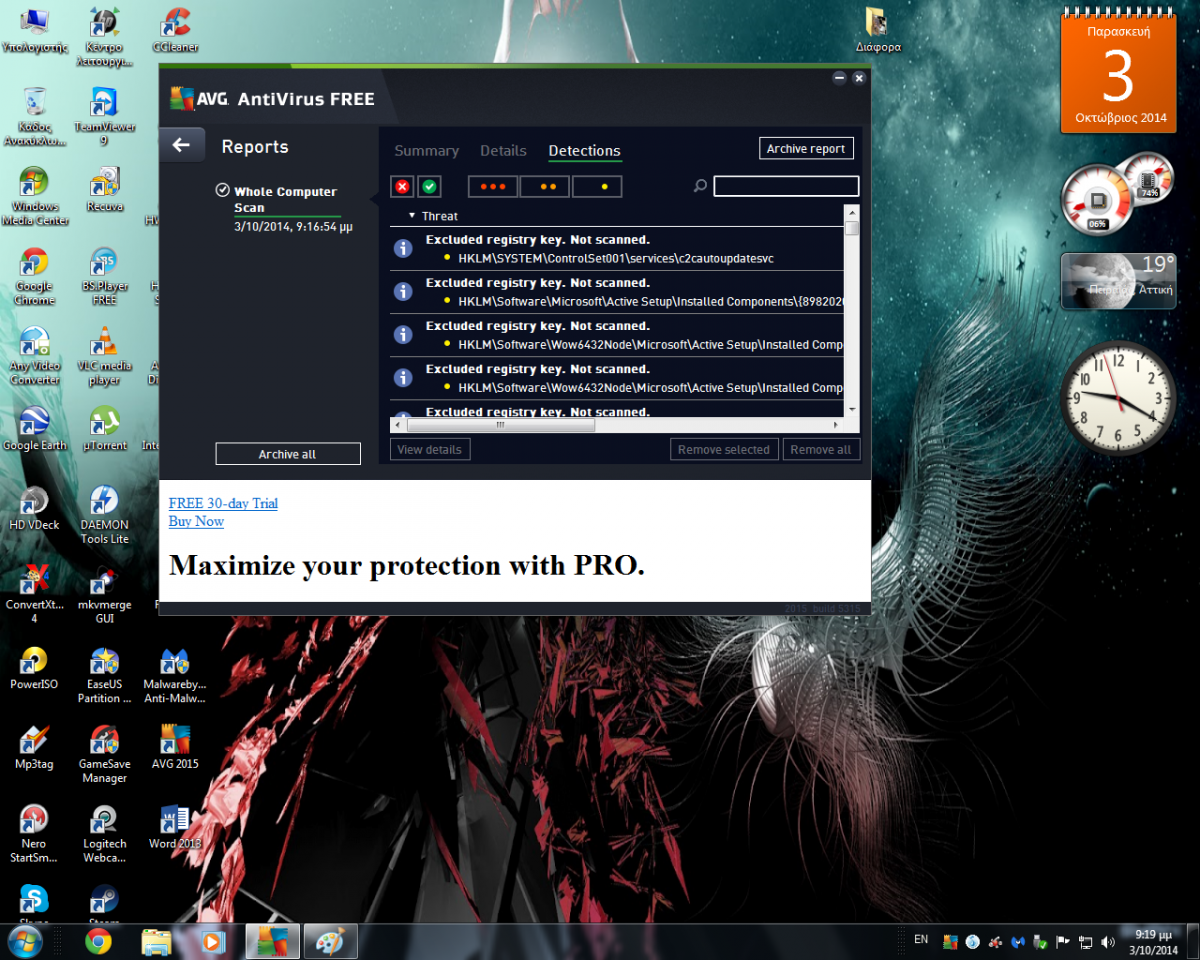Click the EN language indicator
Screen dimensions: 1200x960
[x=921, y=939]
